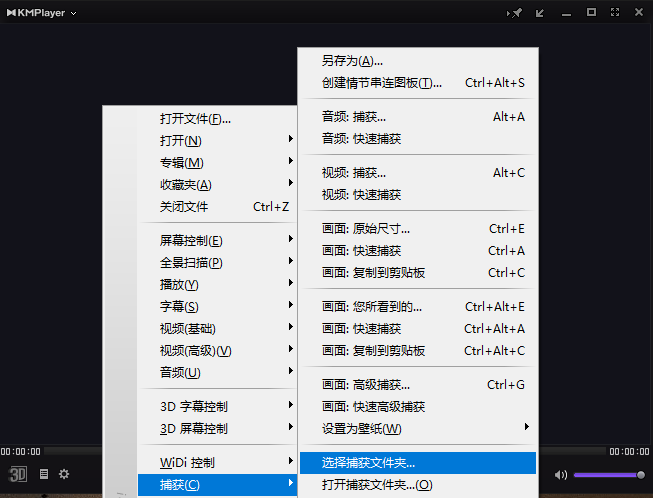The width and height of the screenshot is (653, 498).
Task: Click the compact mode arrow icon
Action: pyautogui.click(x=540, y=13)
